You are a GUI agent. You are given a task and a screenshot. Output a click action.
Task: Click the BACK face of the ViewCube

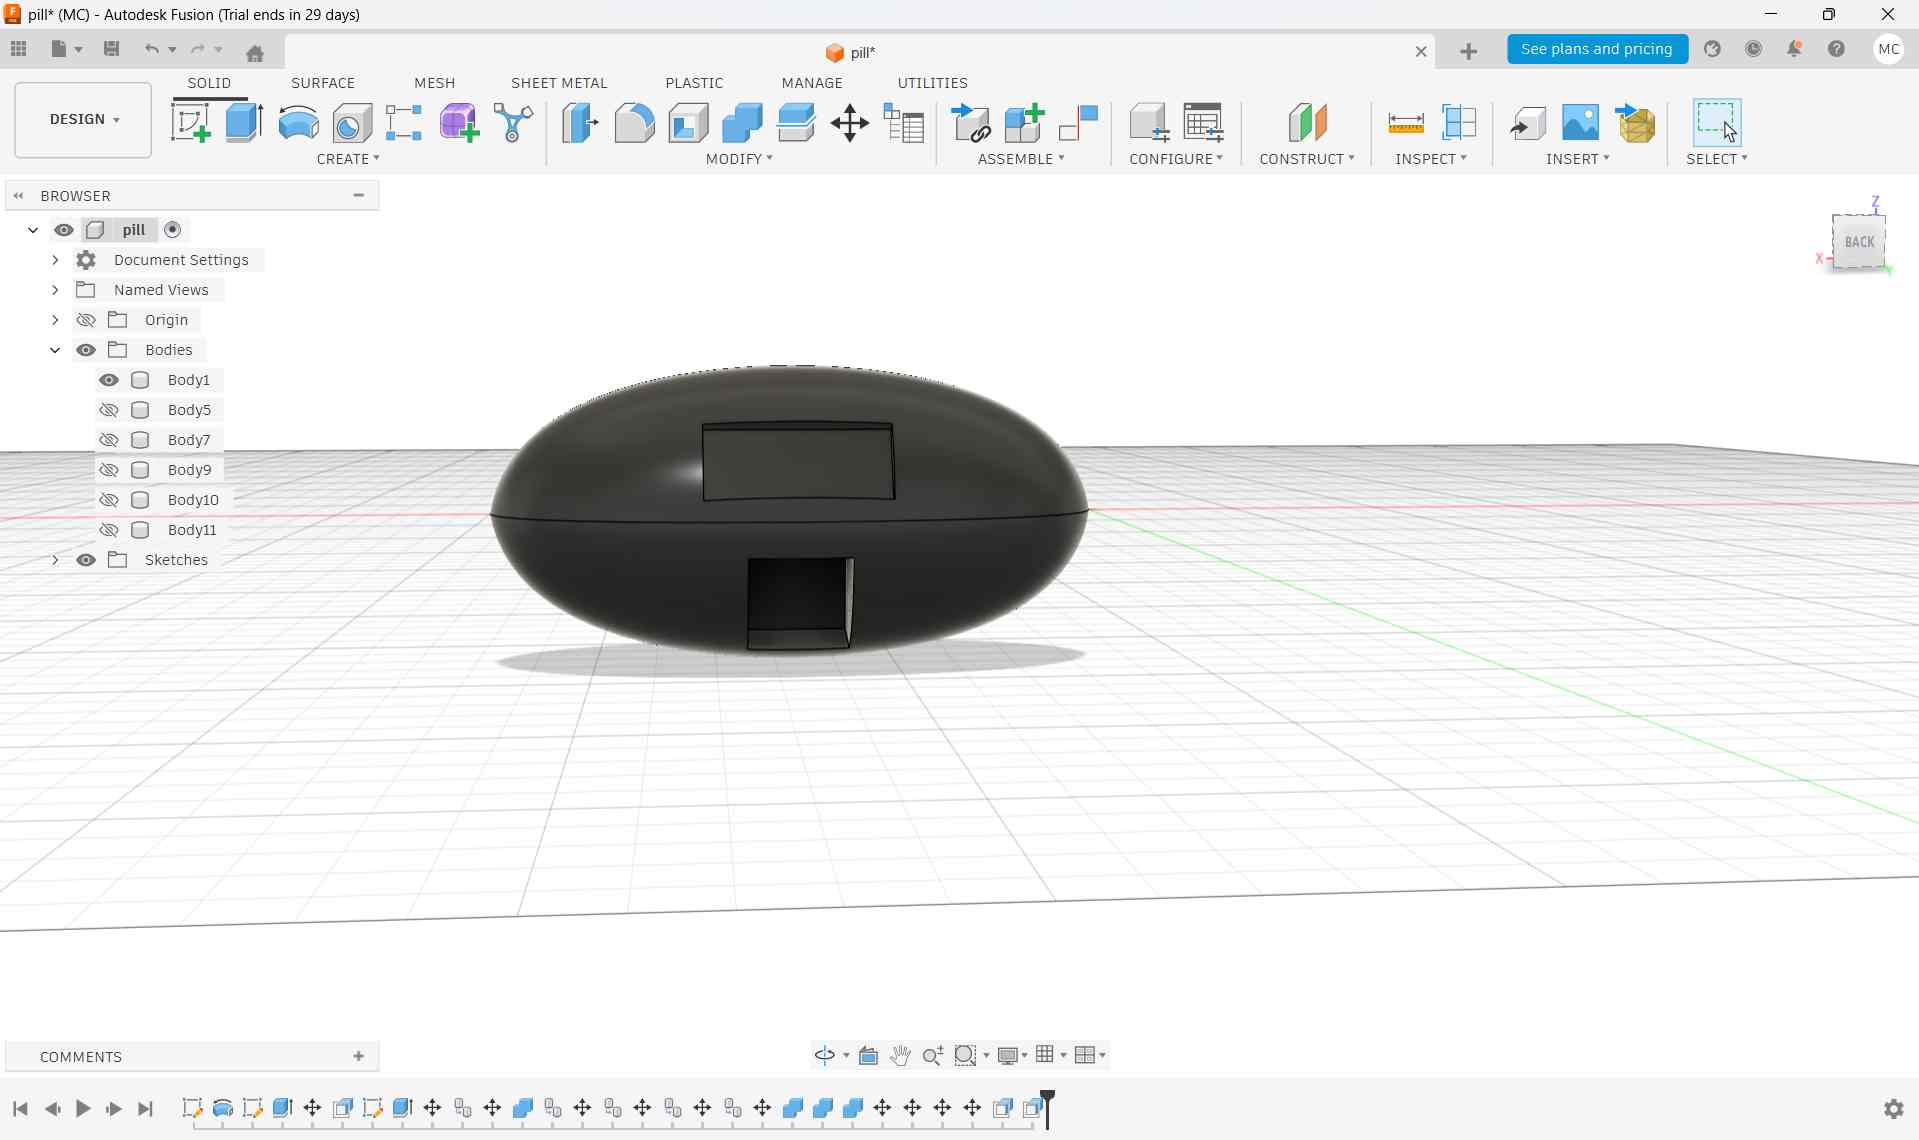(x=1859, y=242)
